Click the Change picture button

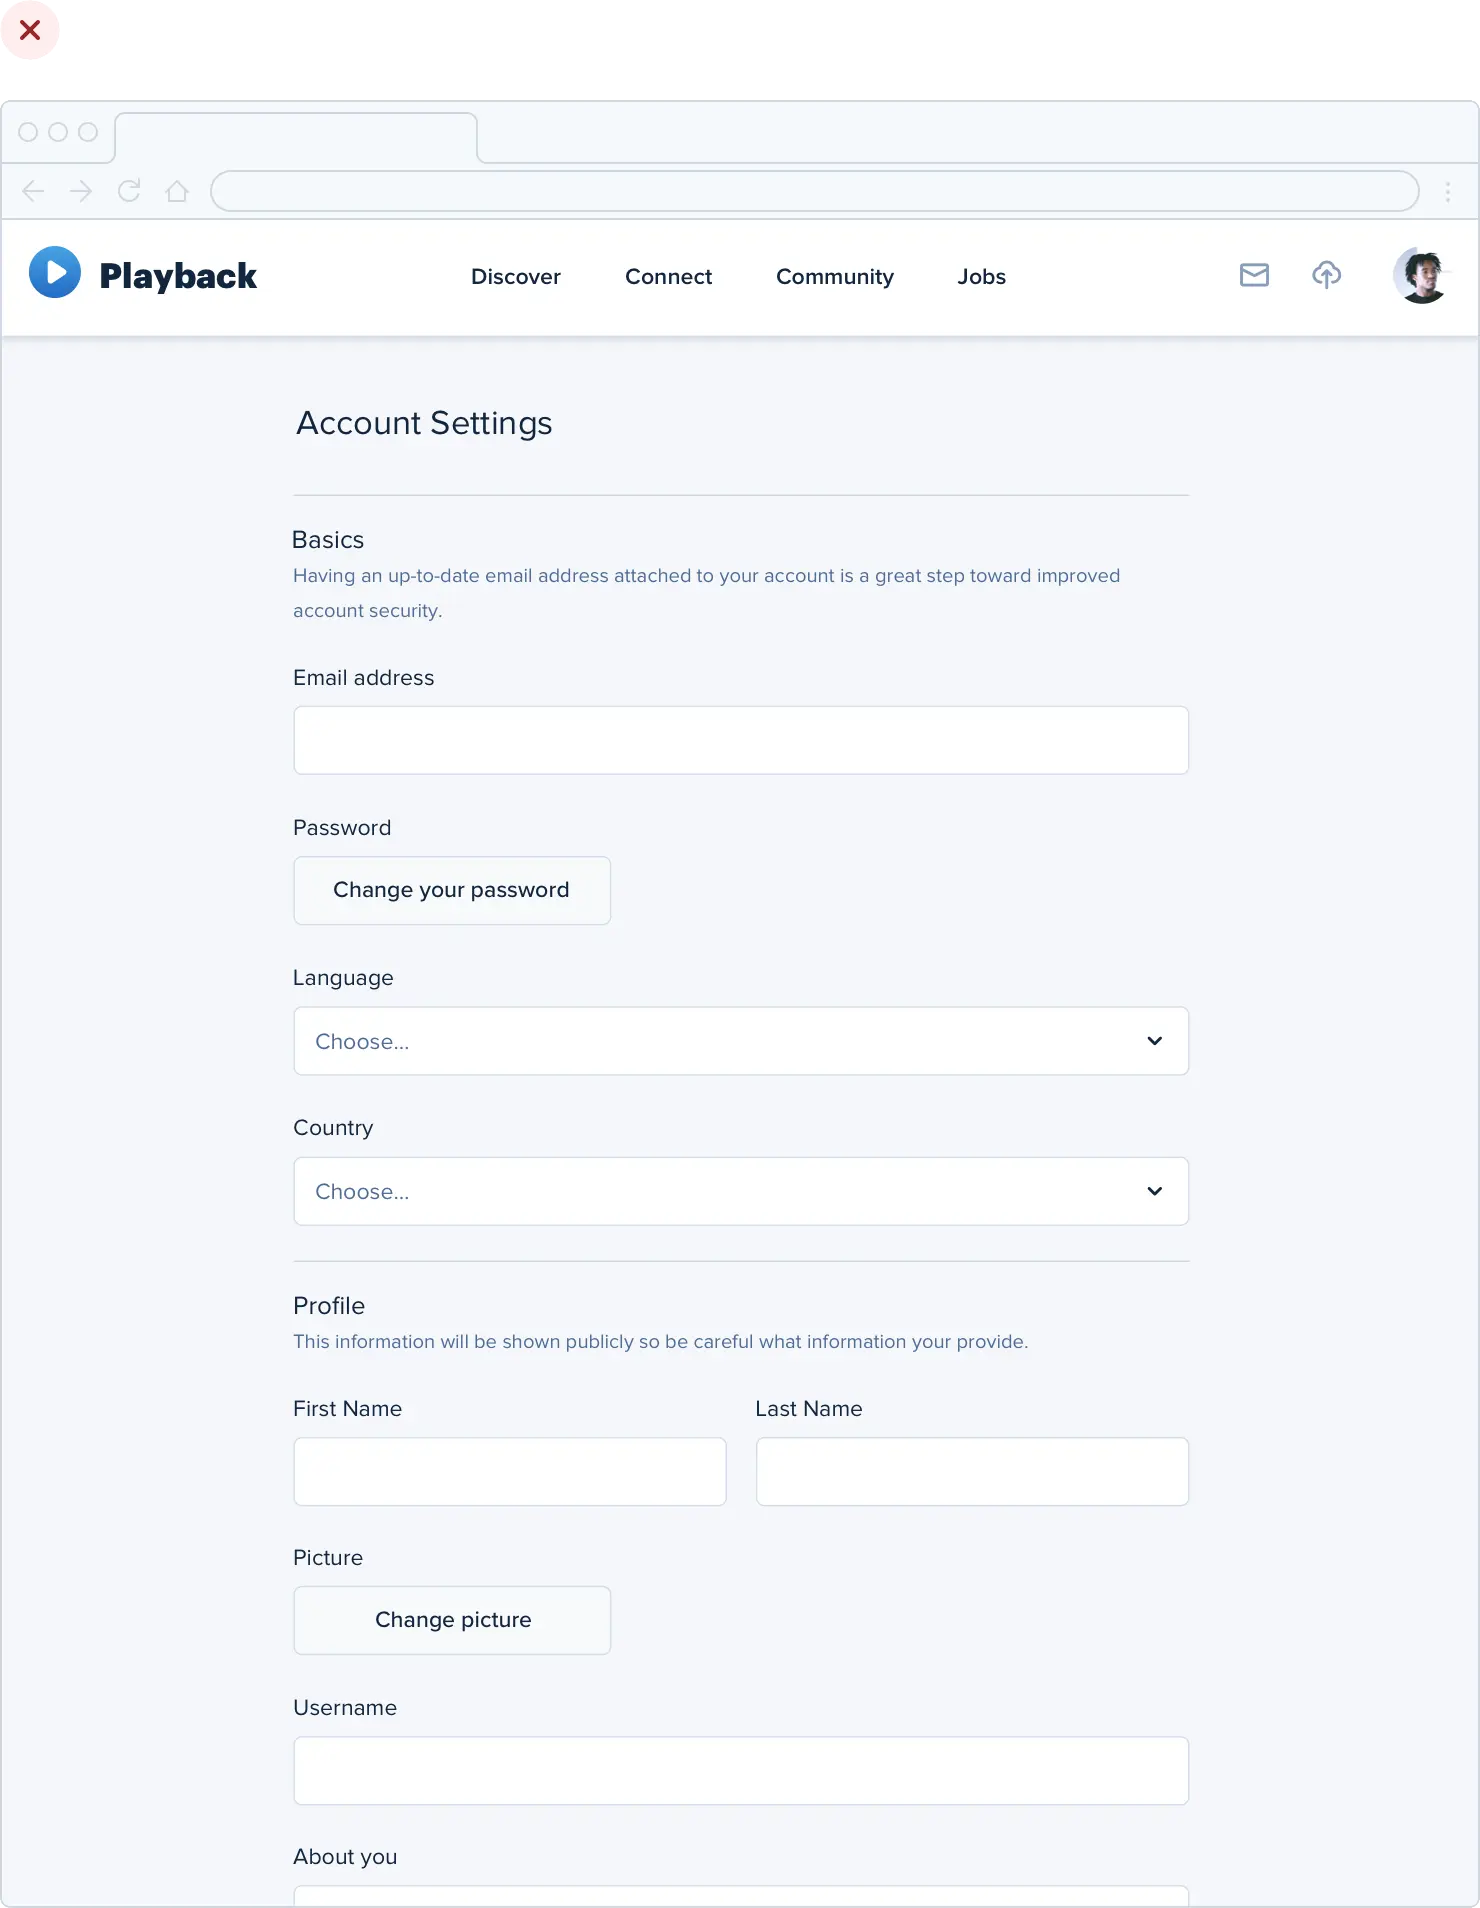(x=452, y=1620)
